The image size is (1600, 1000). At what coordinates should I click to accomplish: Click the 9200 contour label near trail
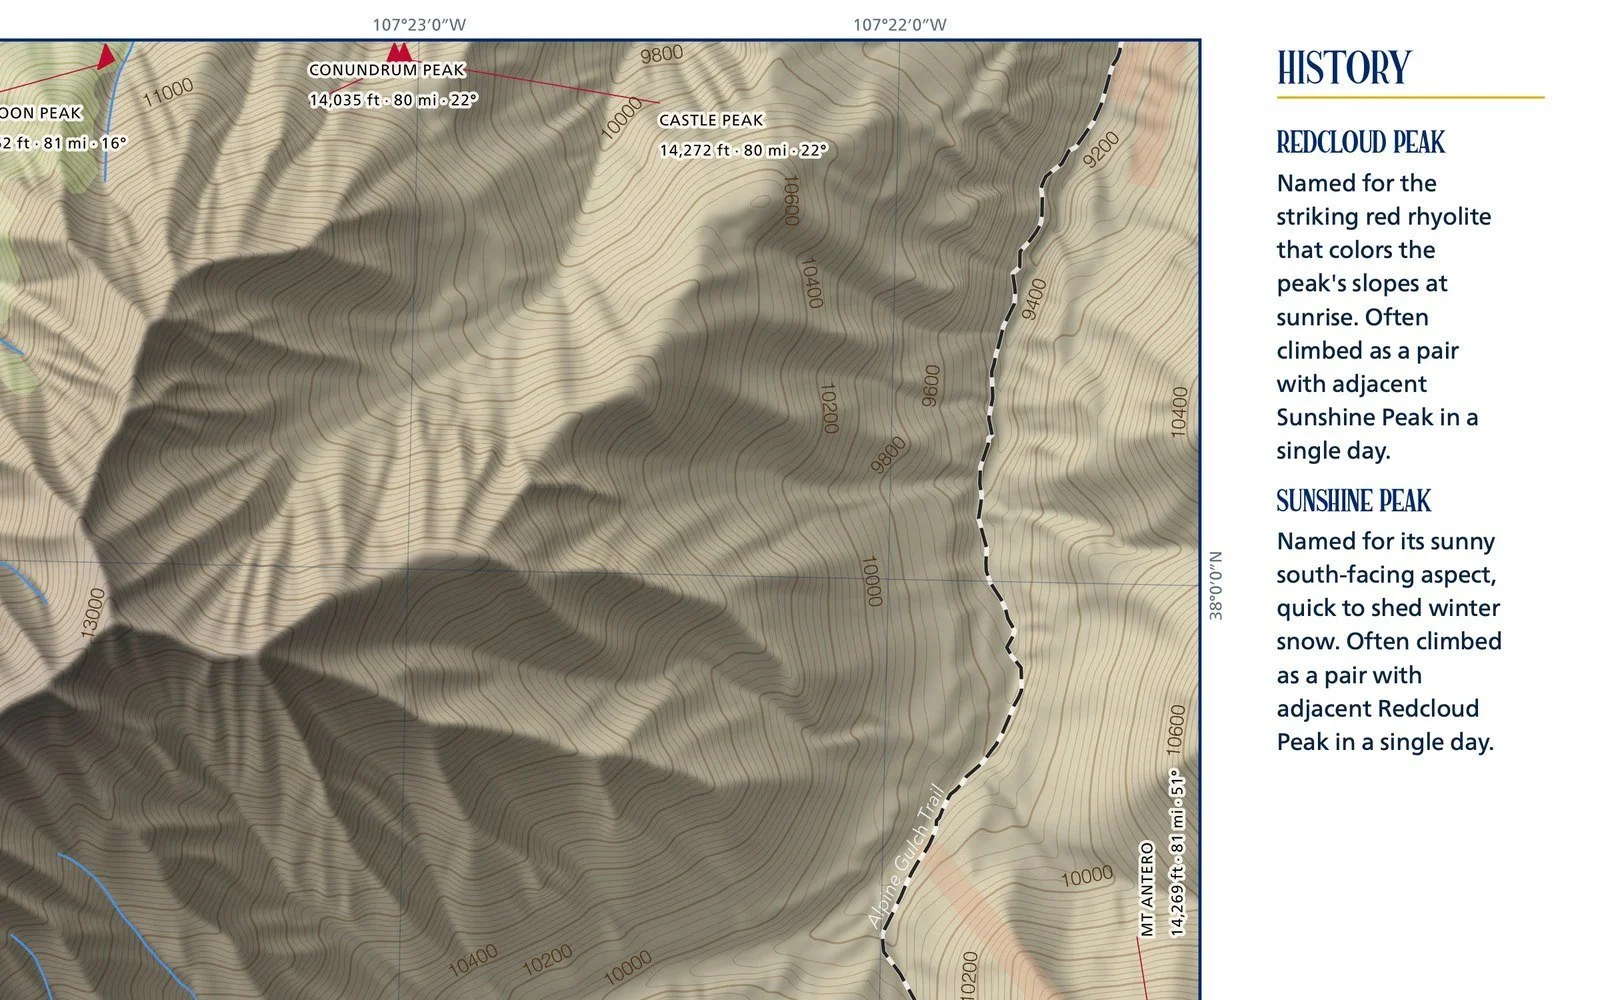(1101, 149)
